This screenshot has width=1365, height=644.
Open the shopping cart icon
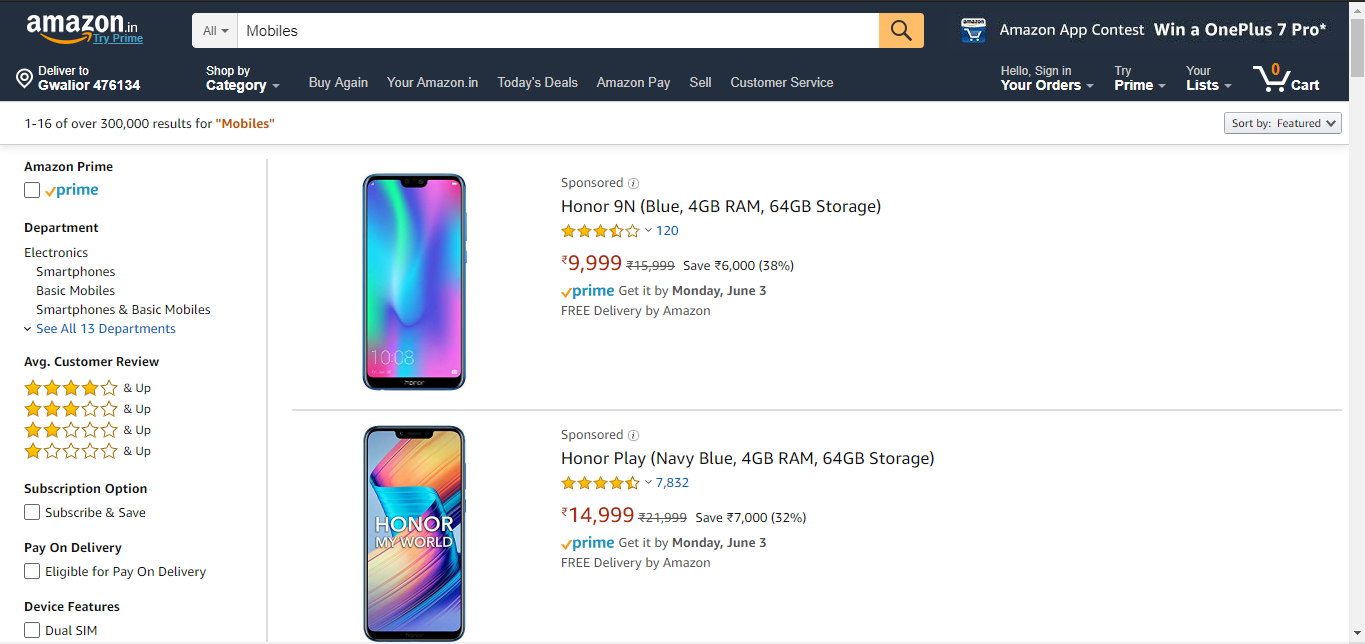pos(1272,78)
